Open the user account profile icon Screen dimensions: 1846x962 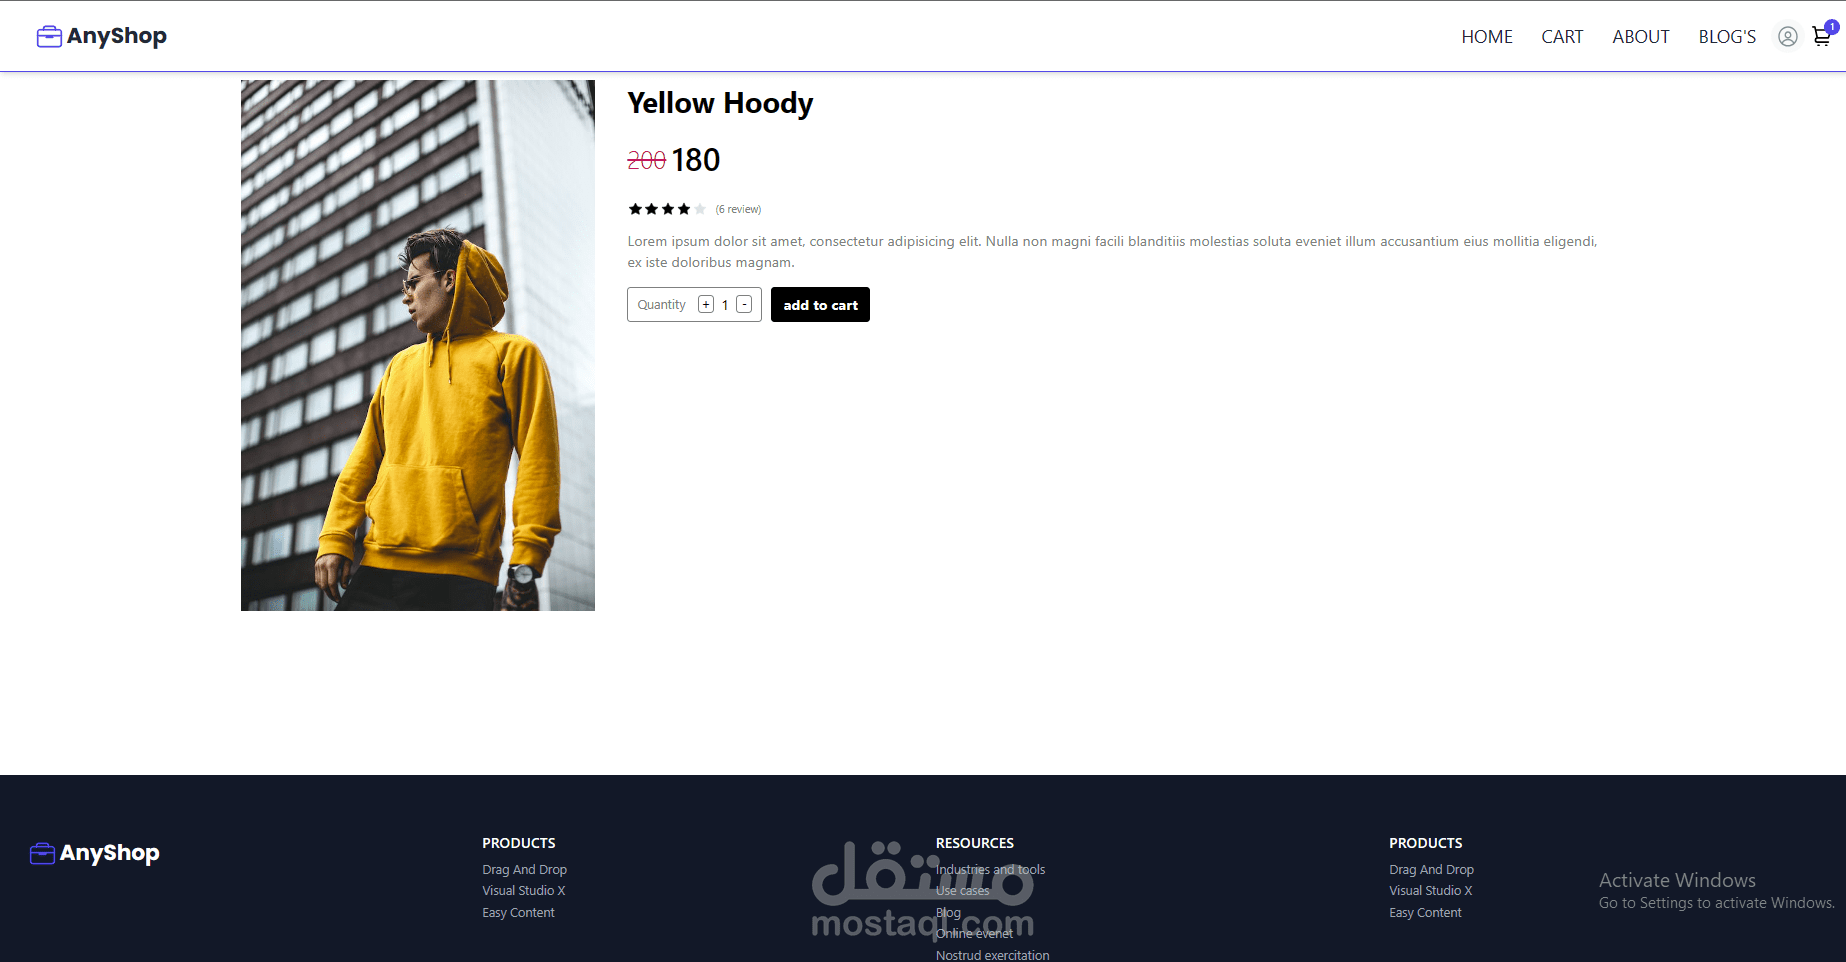[1787, 37]
